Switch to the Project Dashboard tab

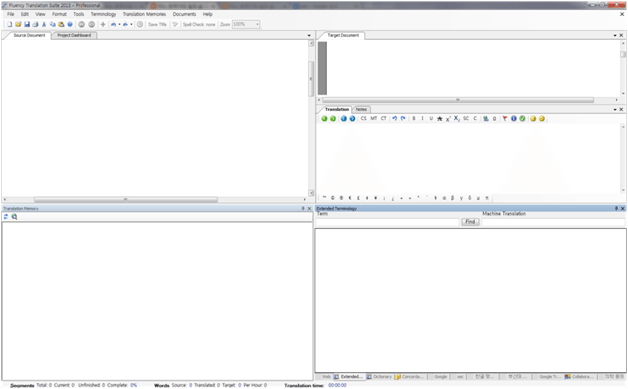74,35
